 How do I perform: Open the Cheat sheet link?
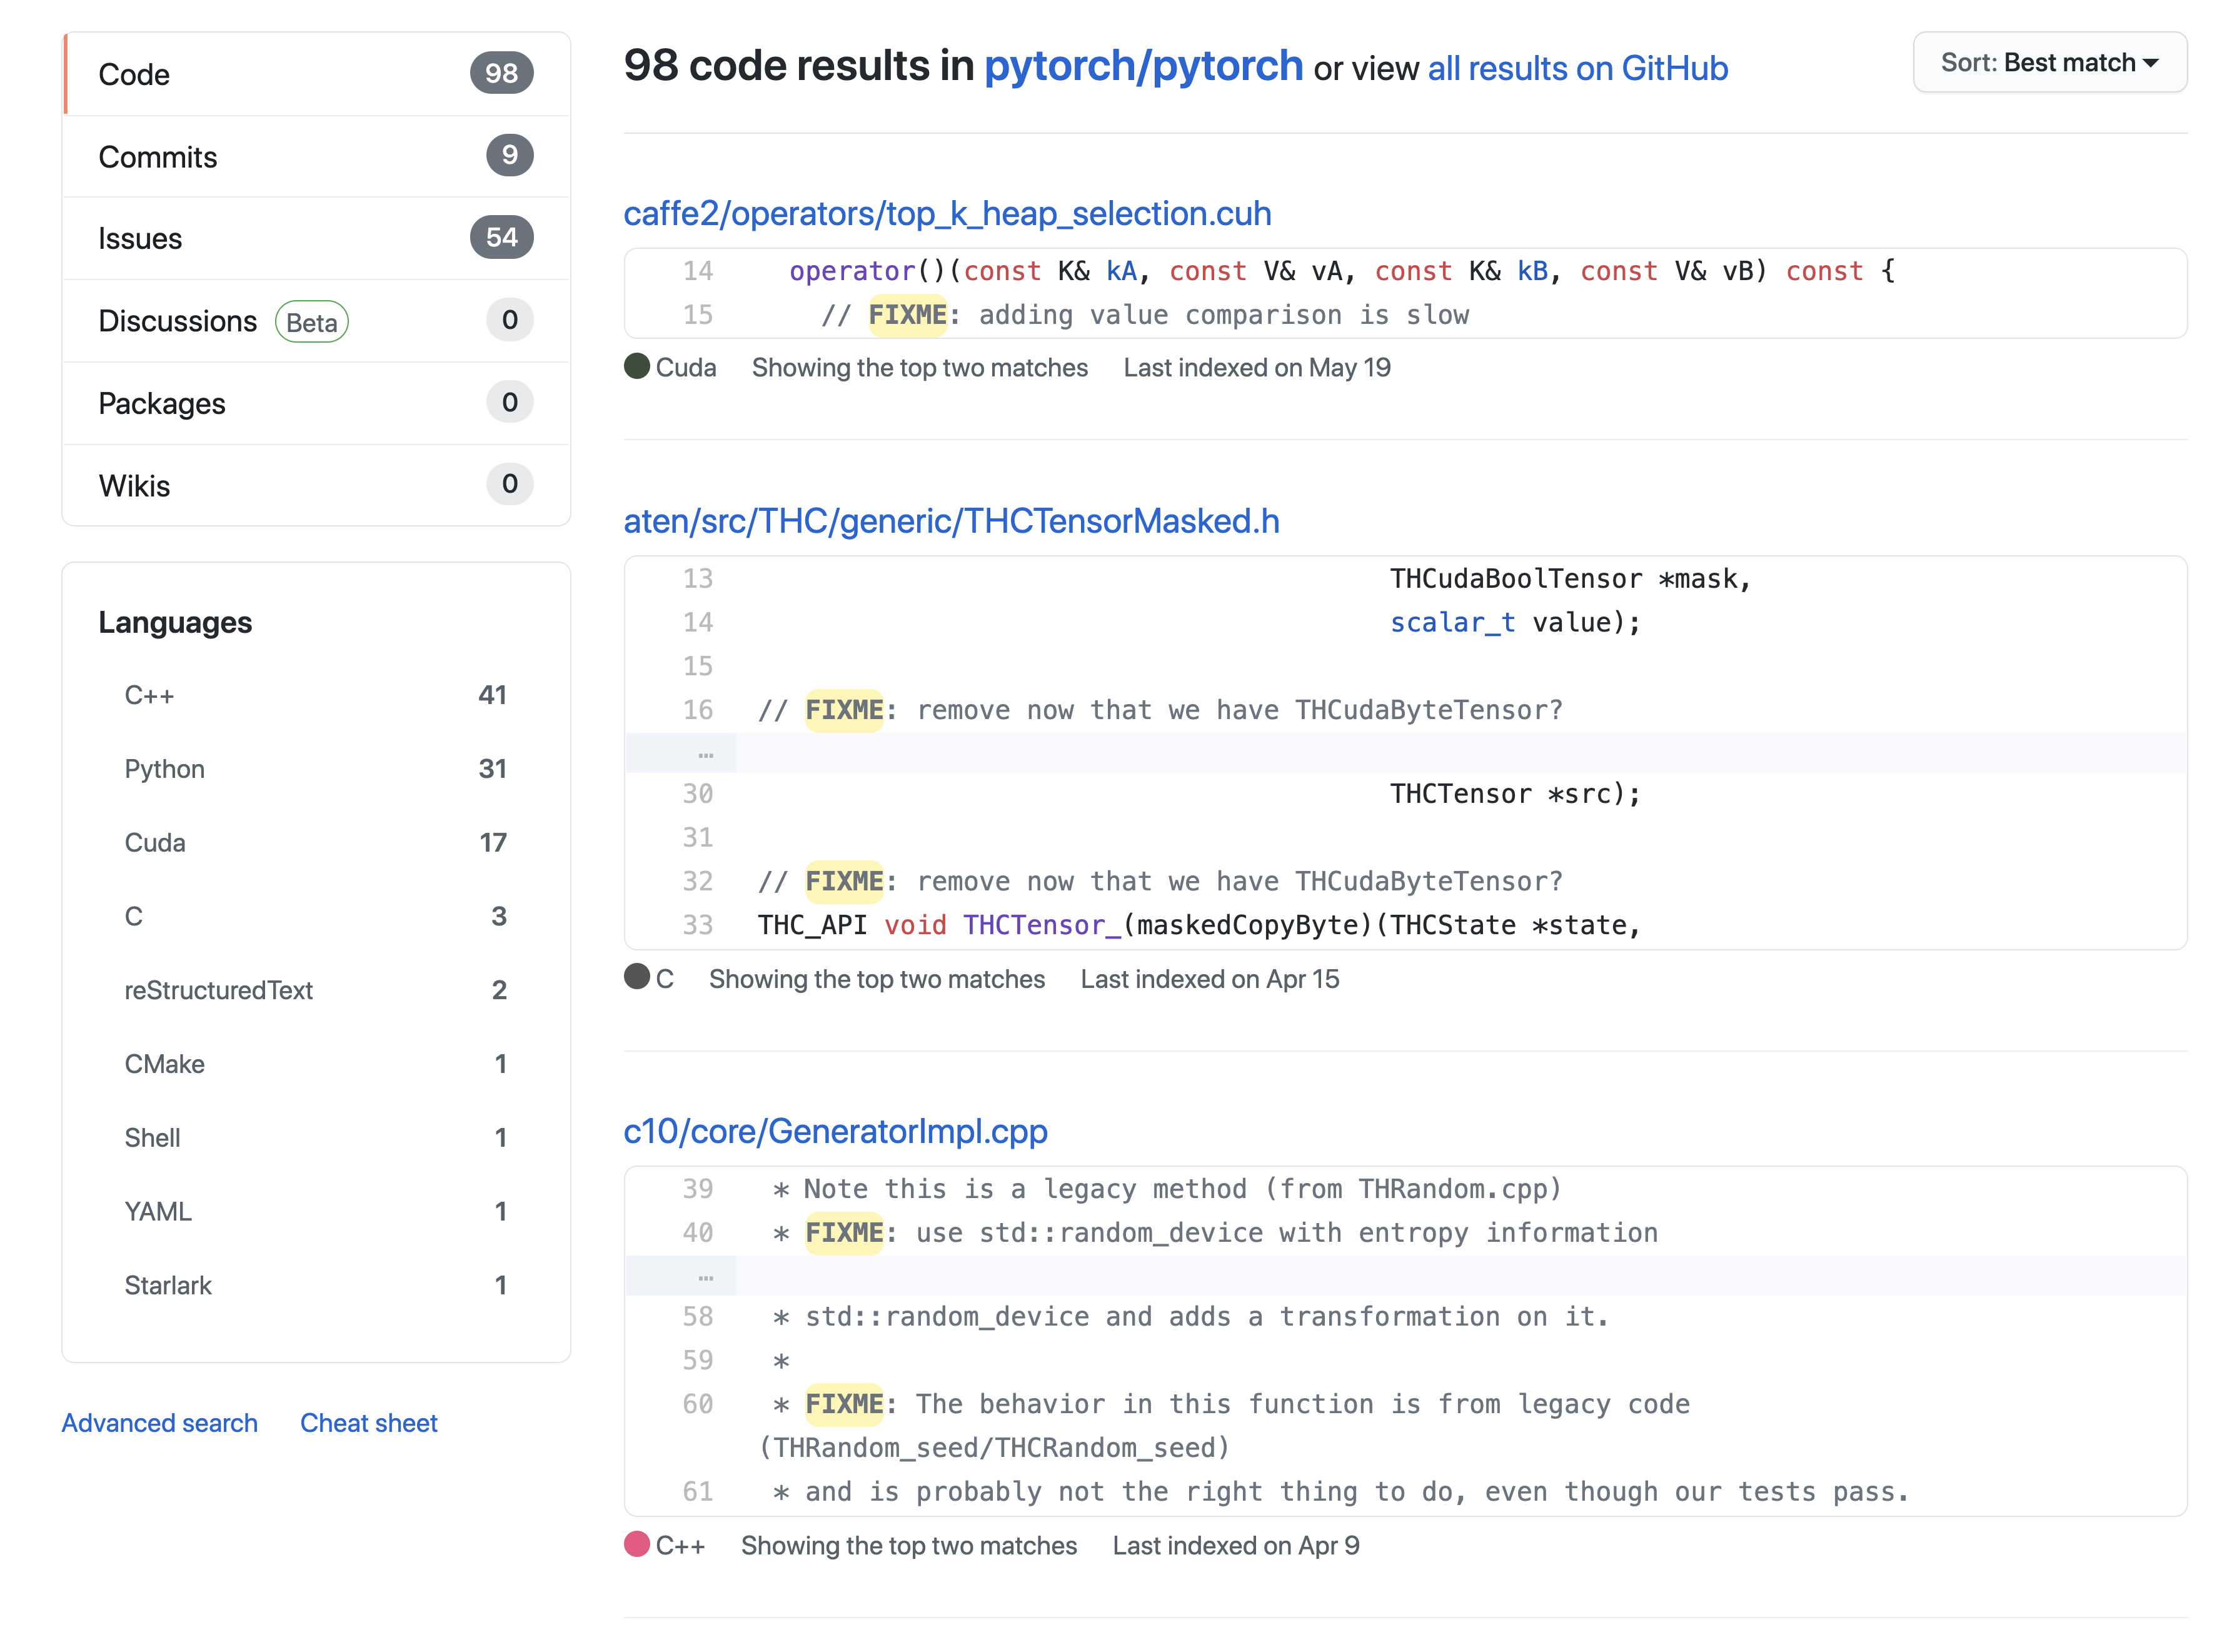pos(369,1423)
